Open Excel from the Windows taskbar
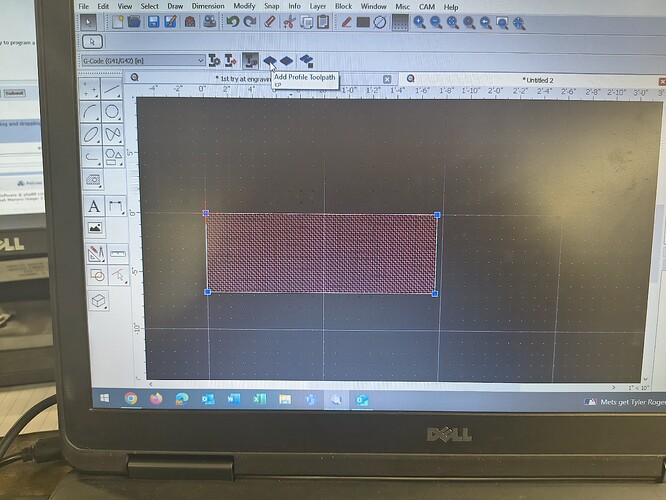 [260, 399]
